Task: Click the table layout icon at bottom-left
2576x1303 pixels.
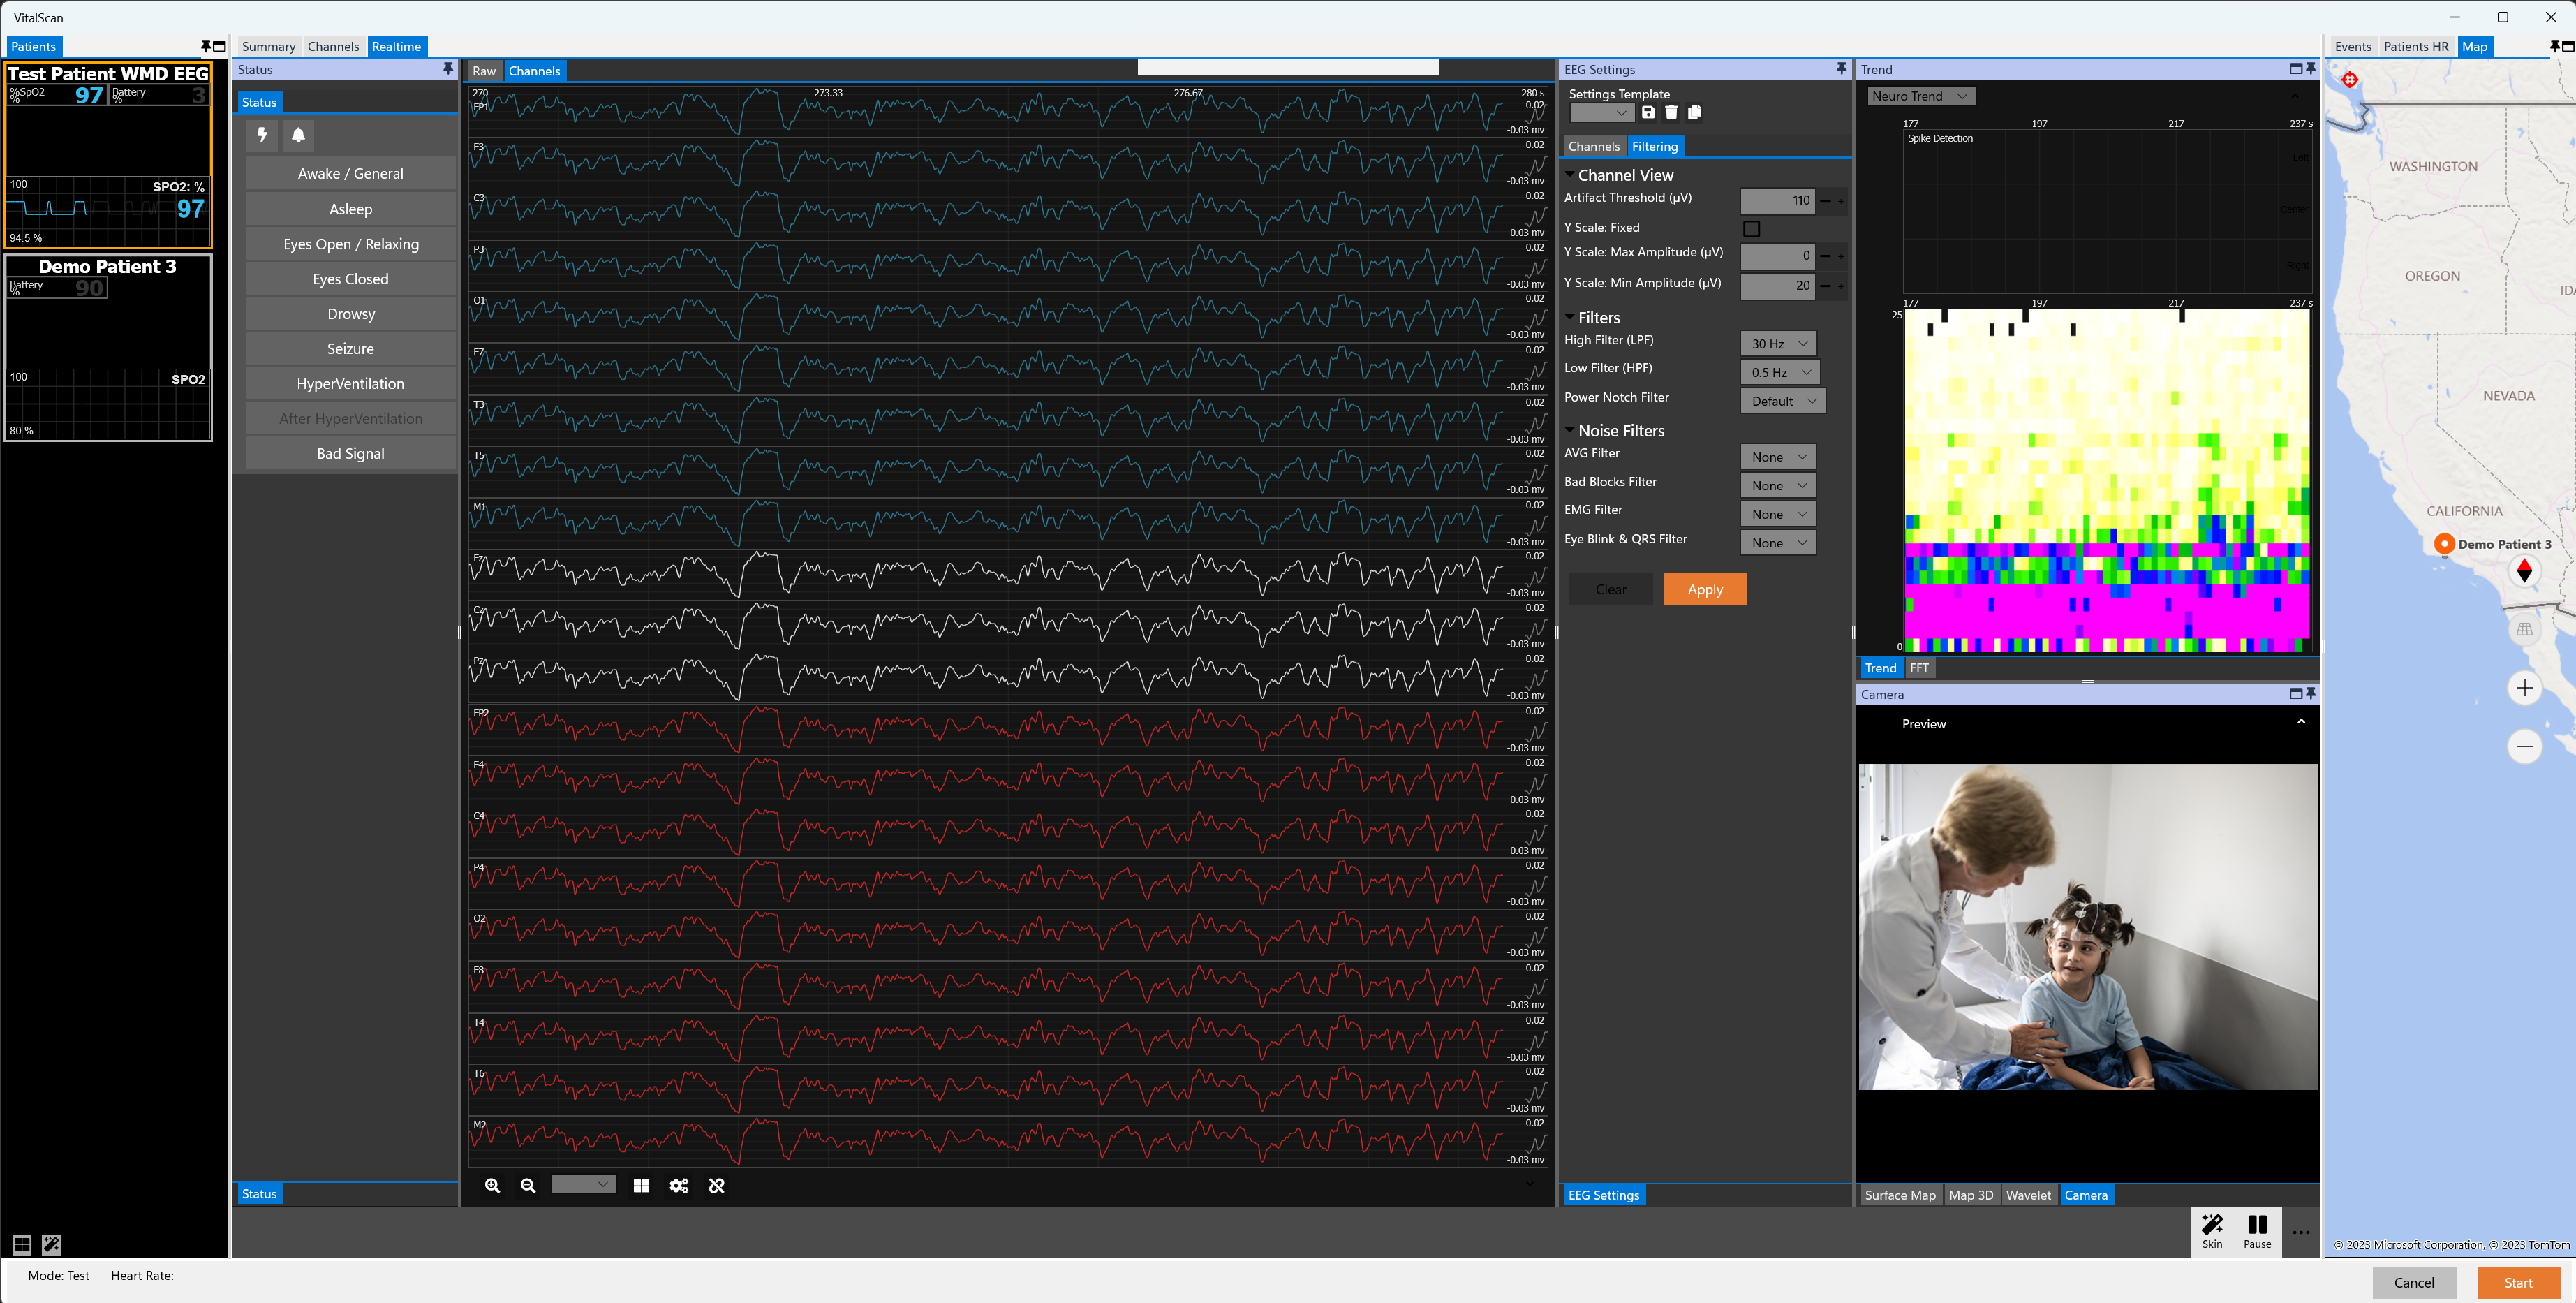Action: 22,1245
